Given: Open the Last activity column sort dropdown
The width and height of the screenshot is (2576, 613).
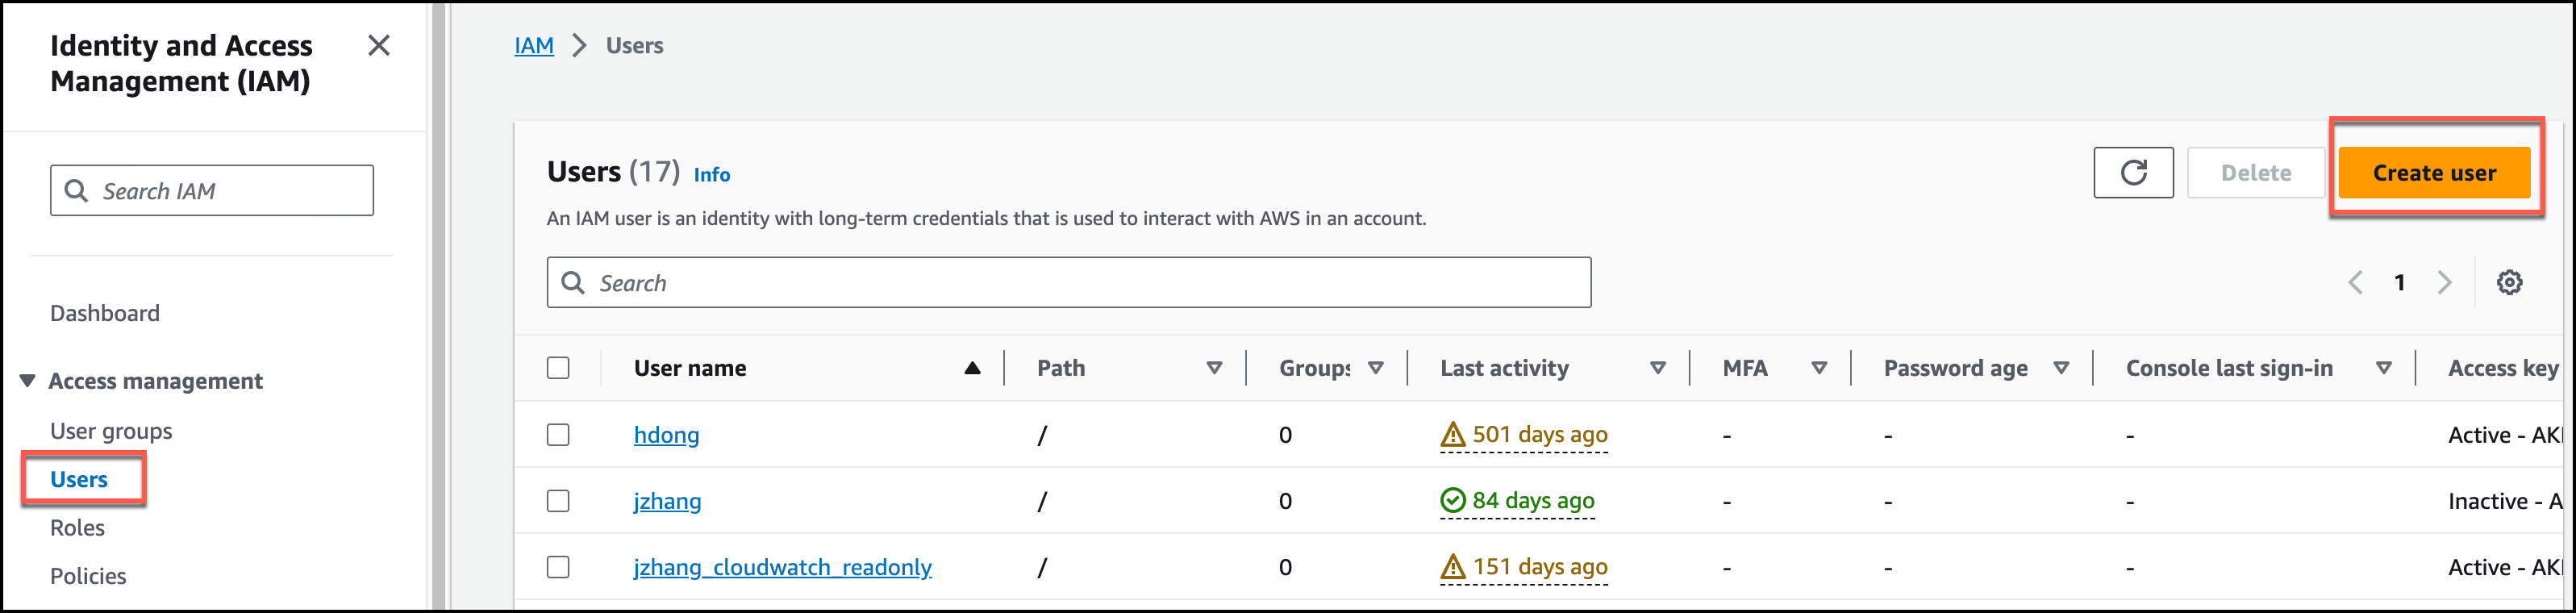Looking at the screenshot, I should pyautogui.click(x=1657, y=368).
